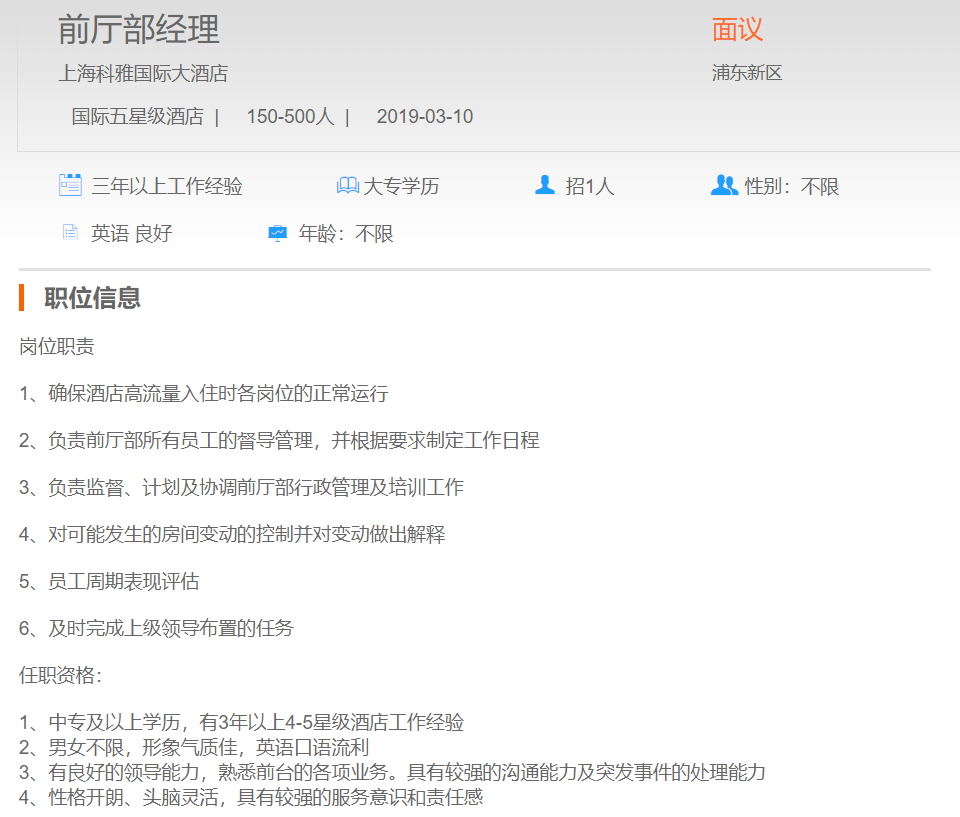960x817 pixels.
Task: Click the presentation board icon beside 年龄
Action: click(x=277, y=234)
